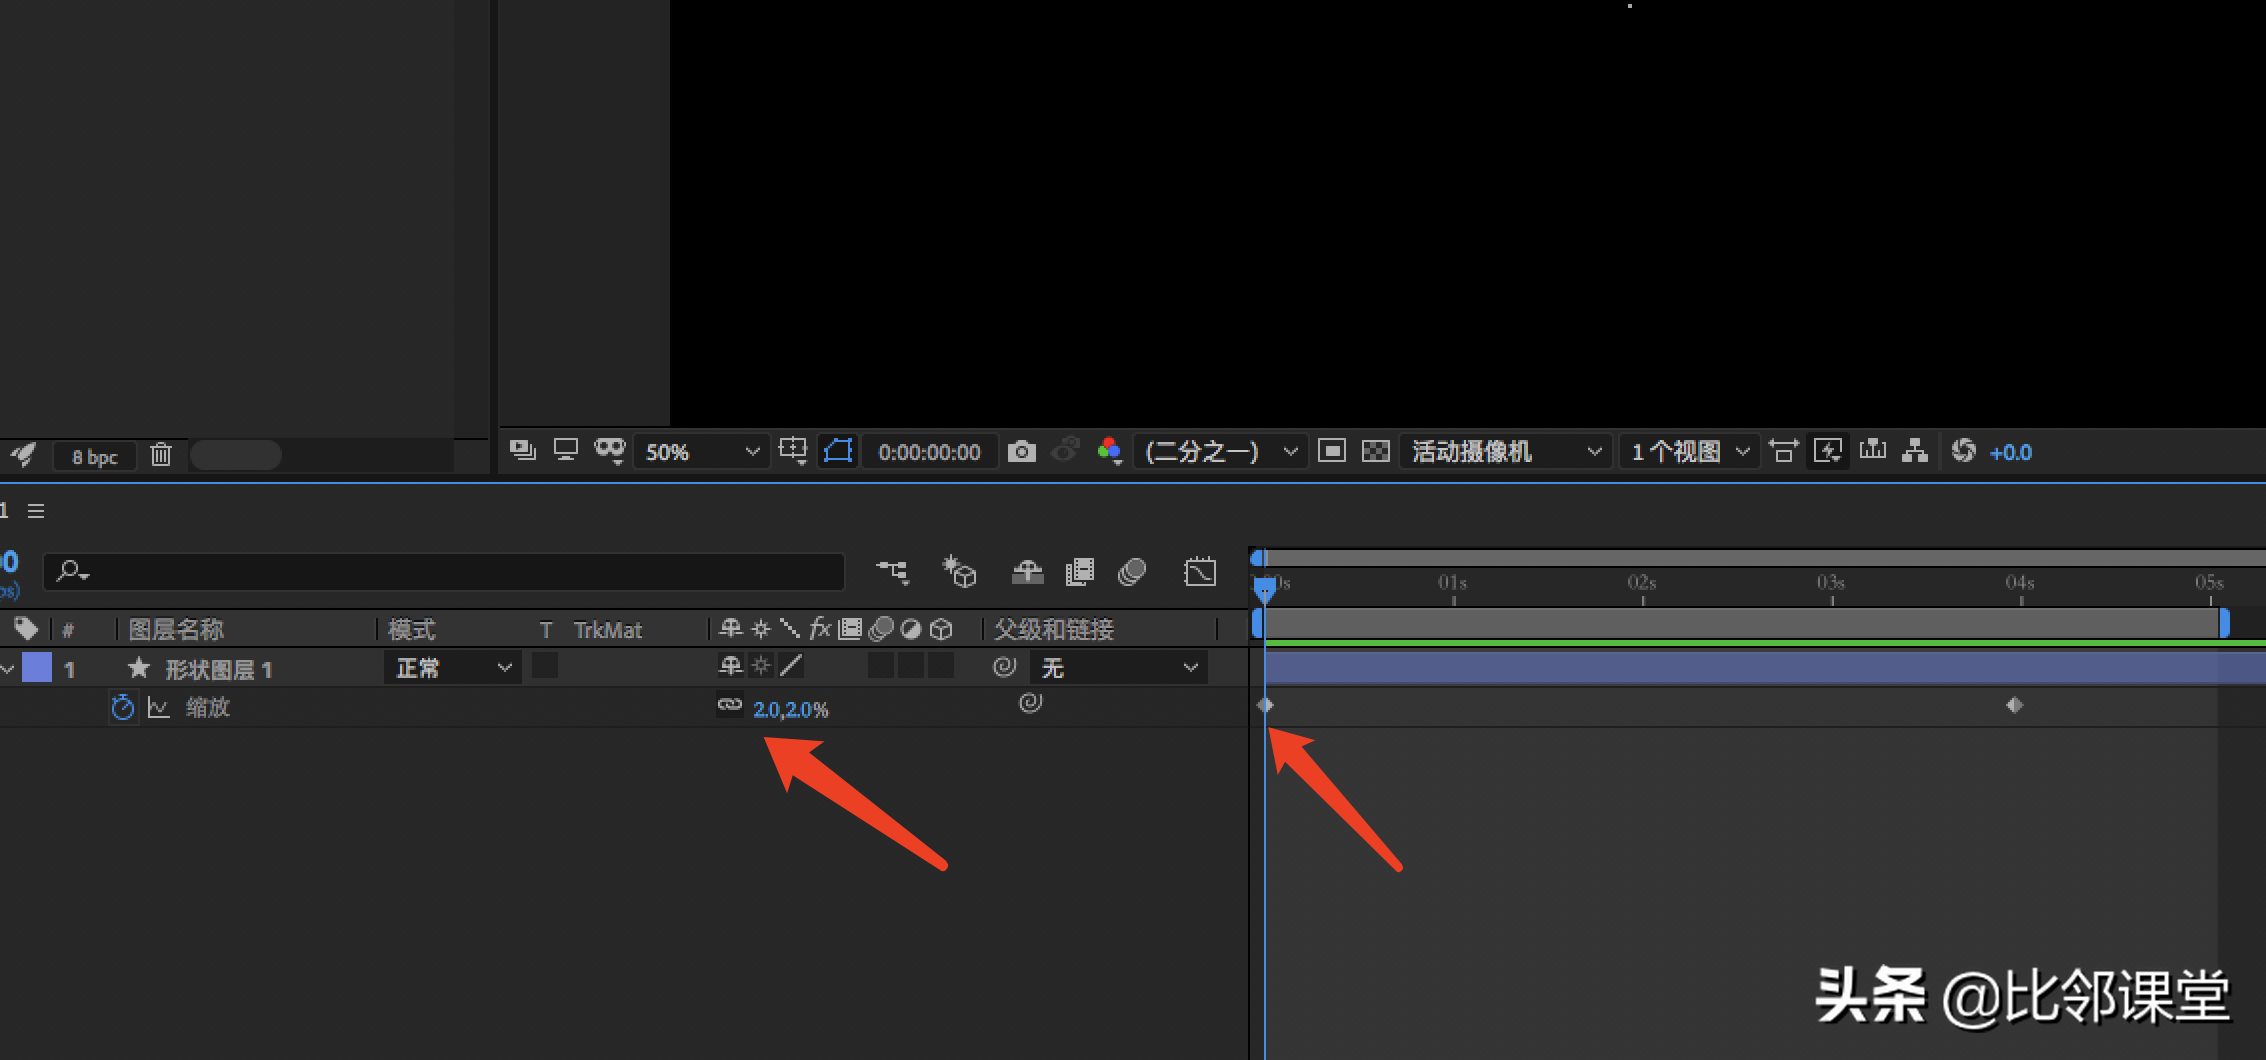Toggle the Region of Interest button
This screenshot has width=2266, height=1060.
(x=838, y=451)
